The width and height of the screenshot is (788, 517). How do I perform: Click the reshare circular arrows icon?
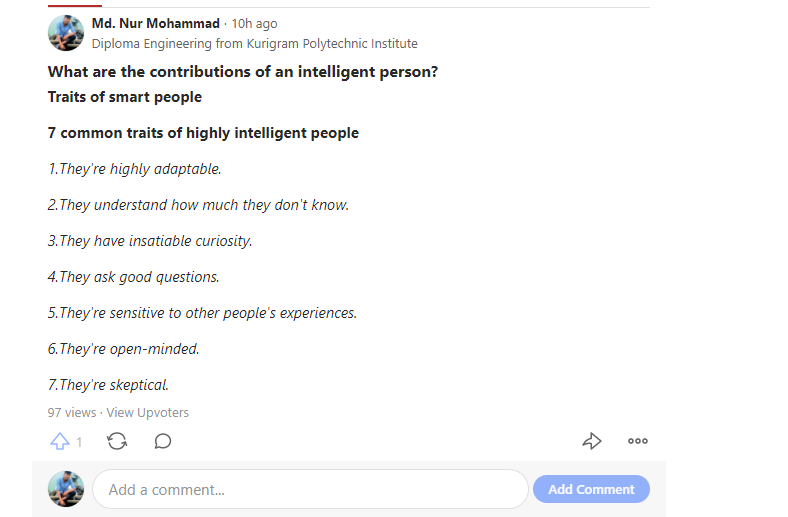click(117, 441)
